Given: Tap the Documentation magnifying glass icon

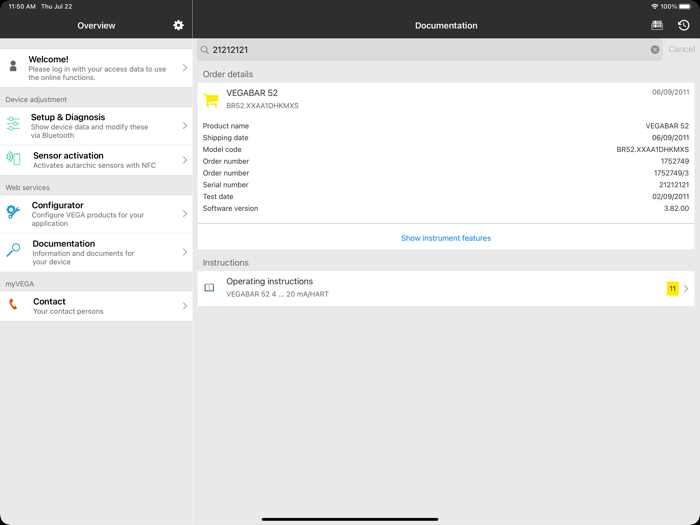Looking at the screenshot, I should click(13, 250).
